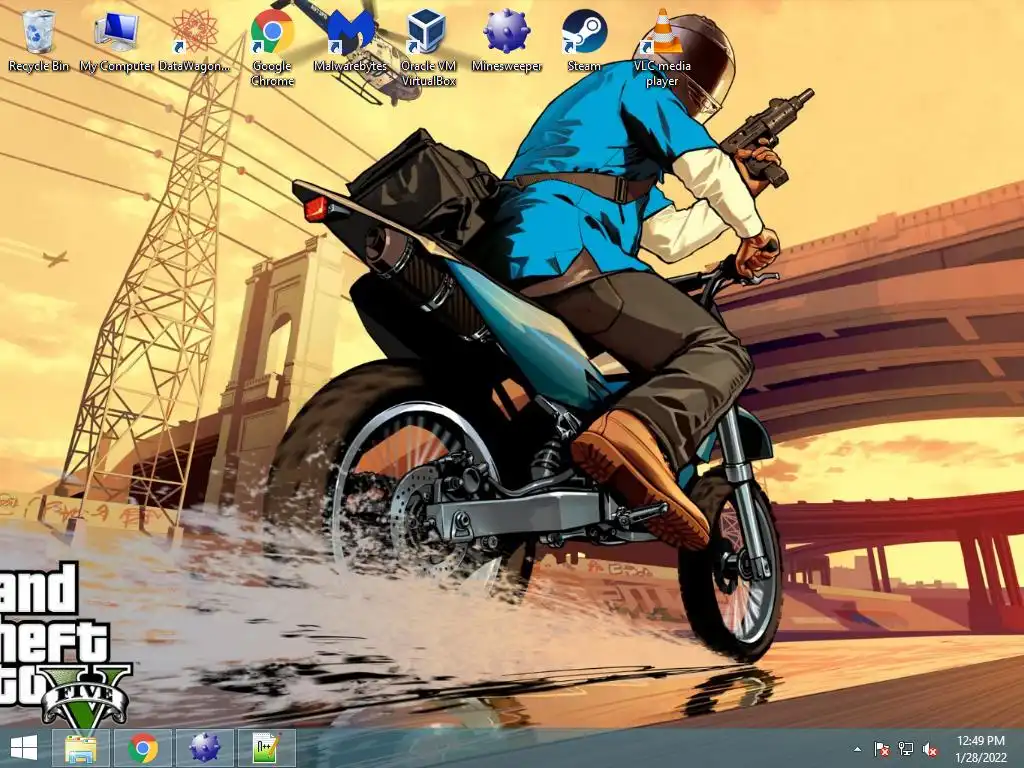
Task: Click the "My Computer" icon label
Action: [116, 66]
